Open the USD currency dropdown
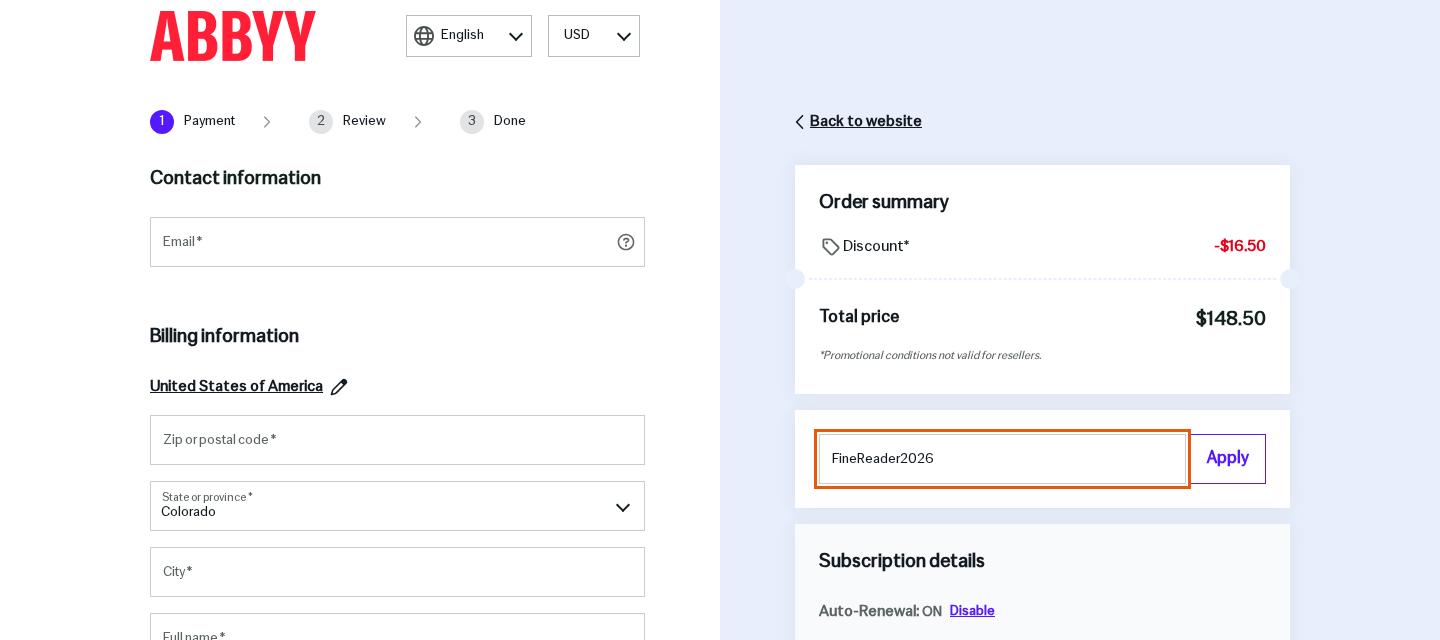Viewport: 1440px width, 640px height. pyautogui.click(x=594, y=36)
